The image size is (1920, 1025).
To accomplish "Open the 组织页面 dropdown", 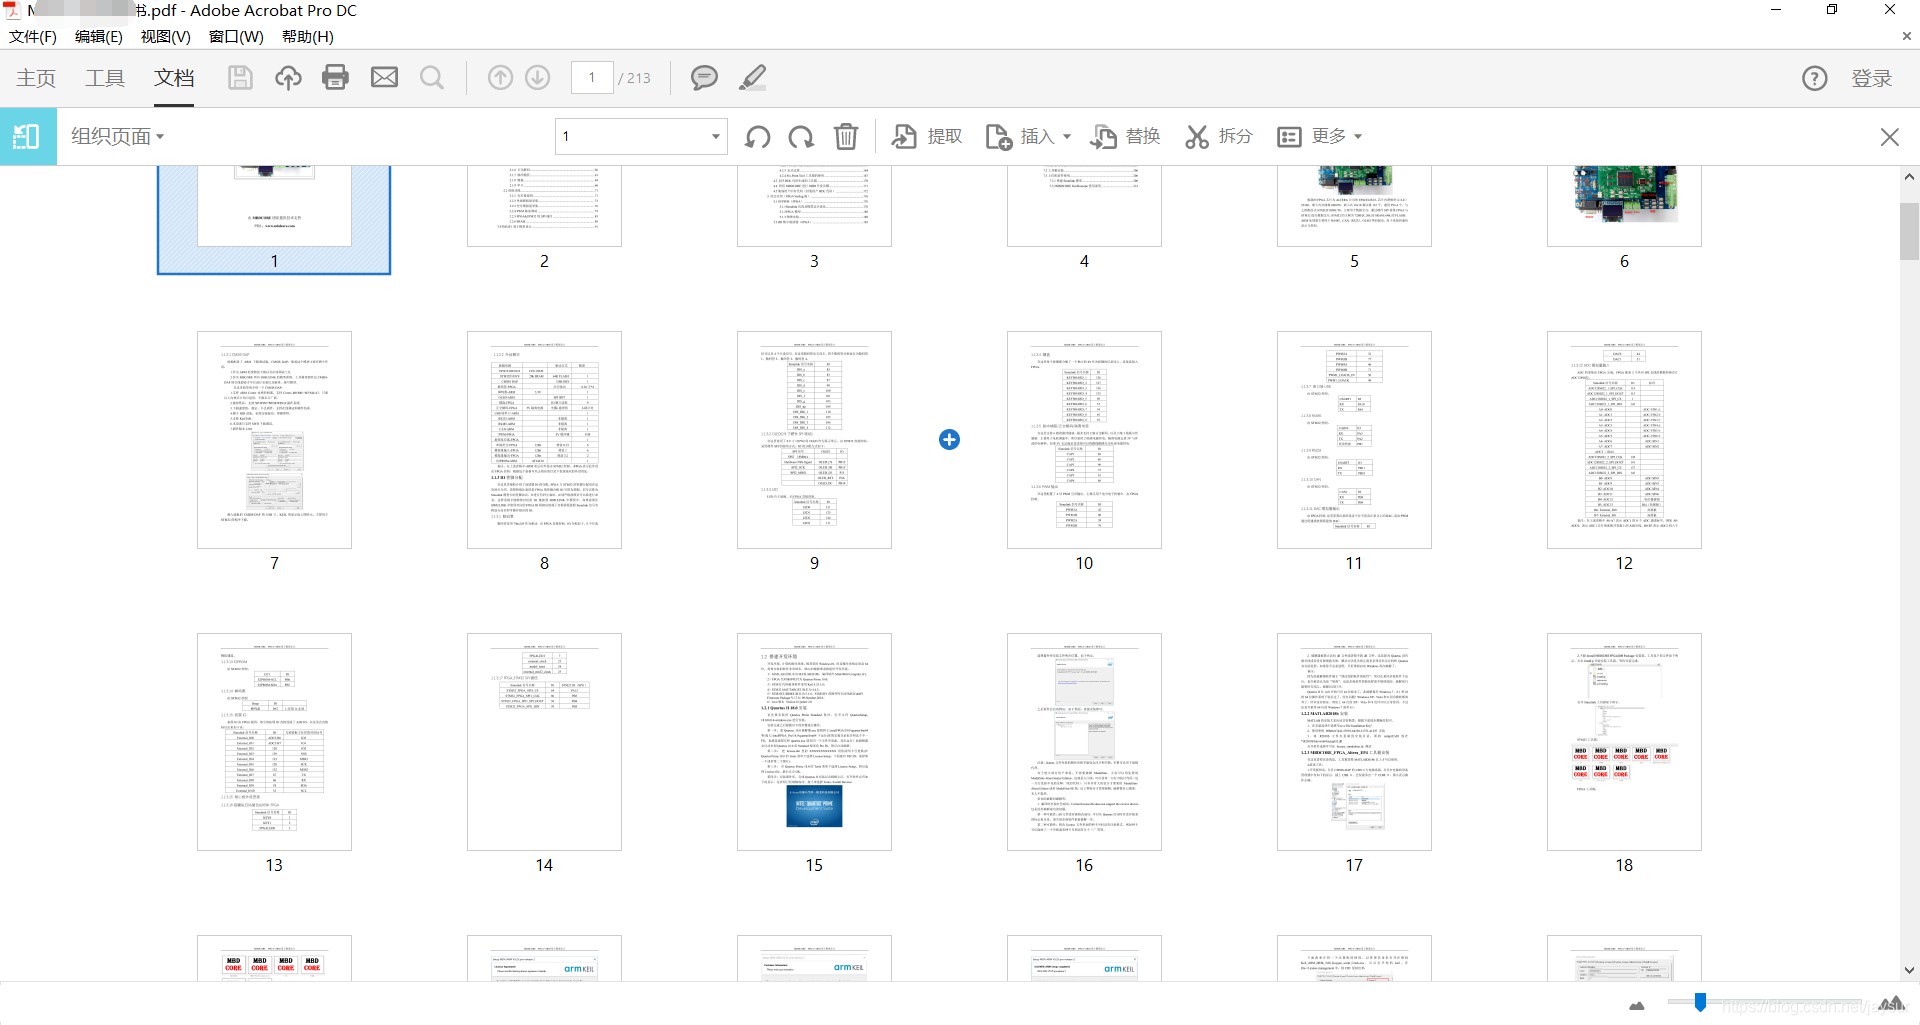I will click(x=117, y=137).
